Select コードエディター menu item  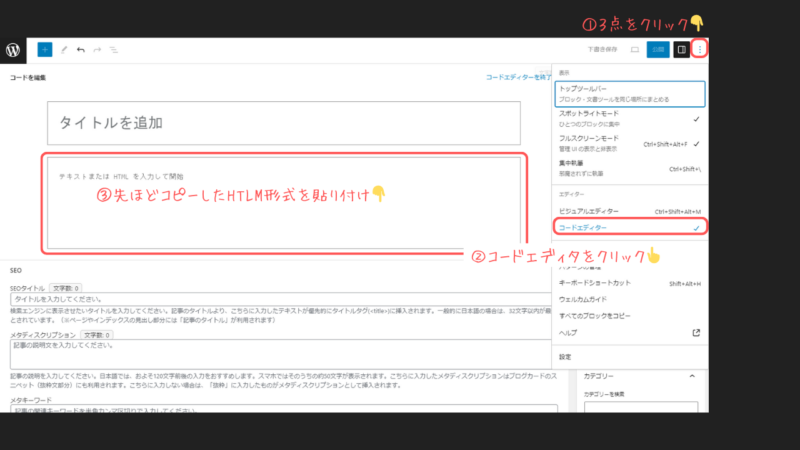[630, 227]
